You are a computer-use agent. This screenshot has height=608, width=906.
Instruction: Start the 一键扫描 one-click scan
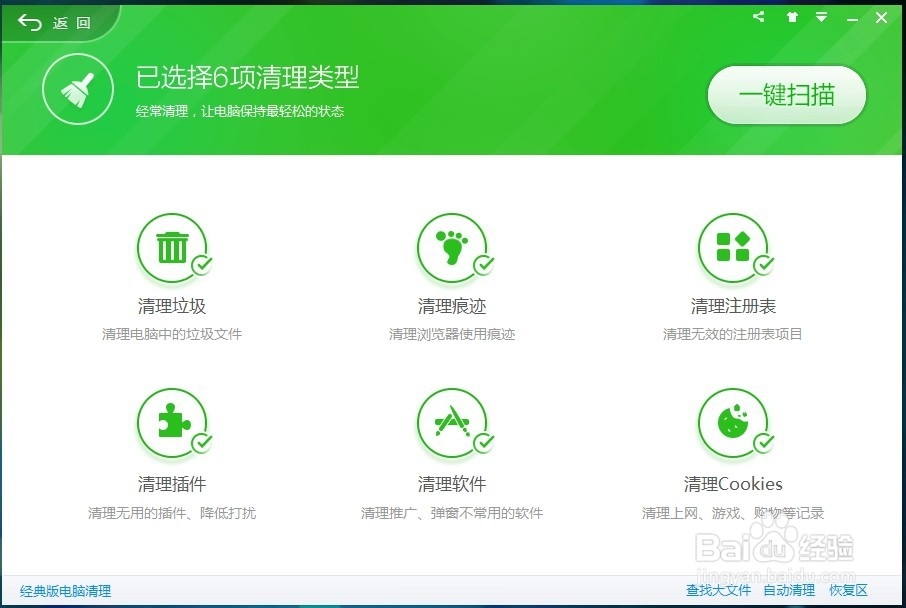(786, 95)
